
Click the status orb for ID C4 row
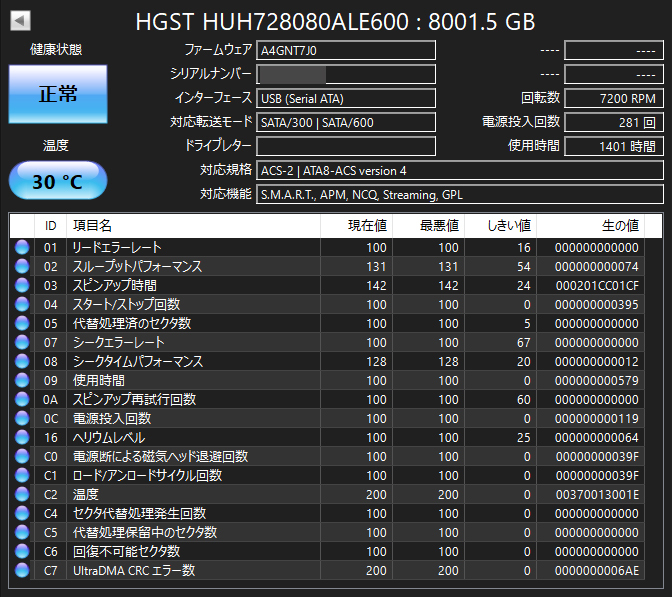pos(22,513)
